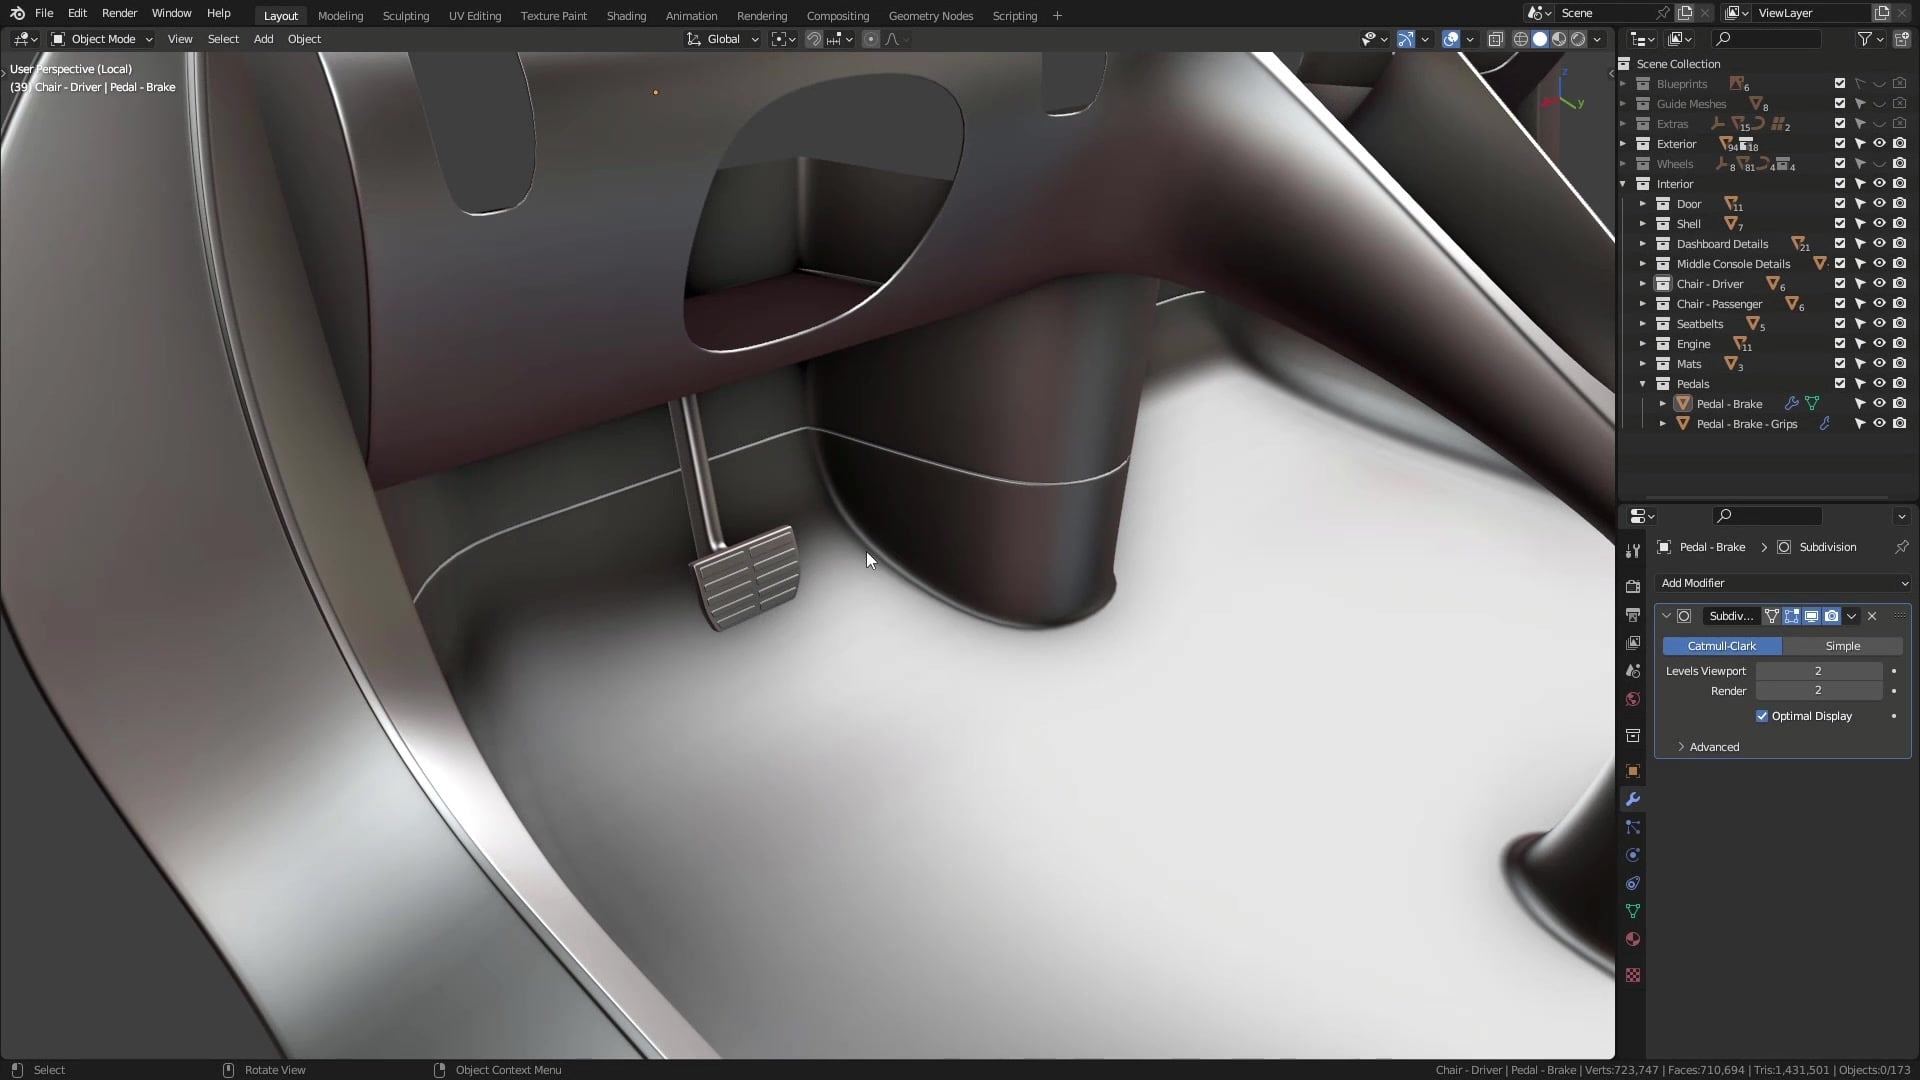
Task: Click the Levels Viewport value field
Action: pyautogui.click(x=1818, y=671)
